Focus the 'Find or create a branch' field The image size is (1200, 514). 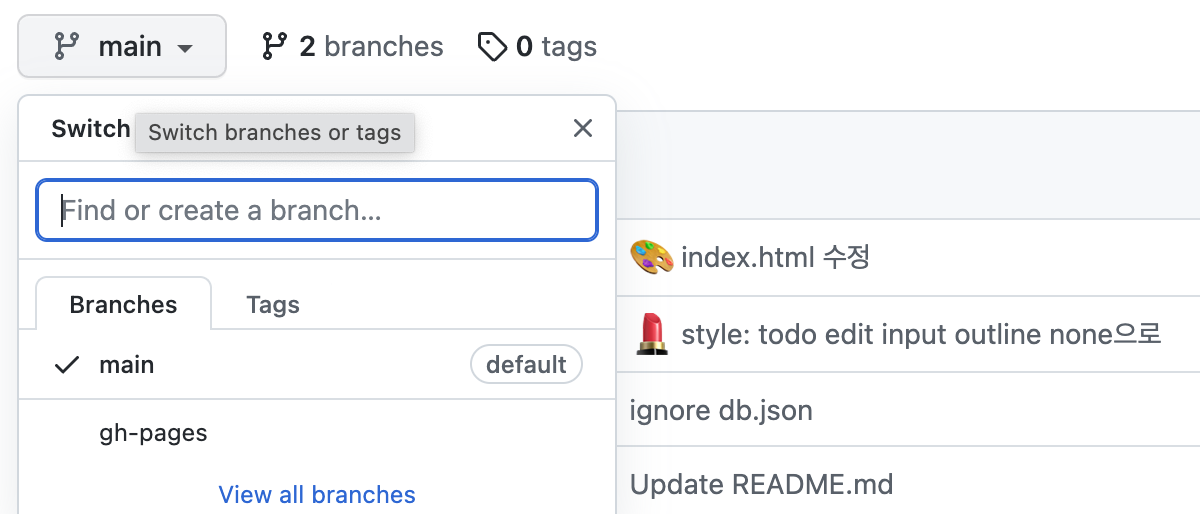point(317,210)
